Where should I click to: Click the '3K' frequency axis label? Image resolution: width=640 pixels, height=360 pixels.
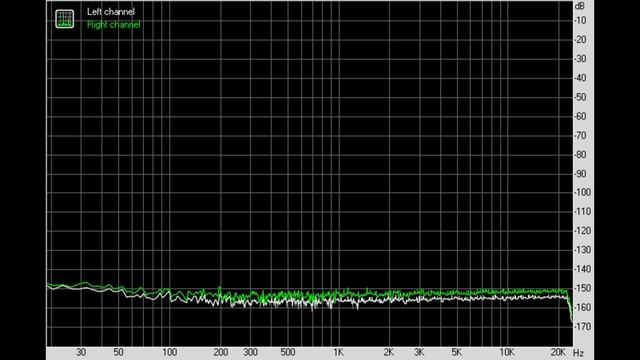[419, 352]
